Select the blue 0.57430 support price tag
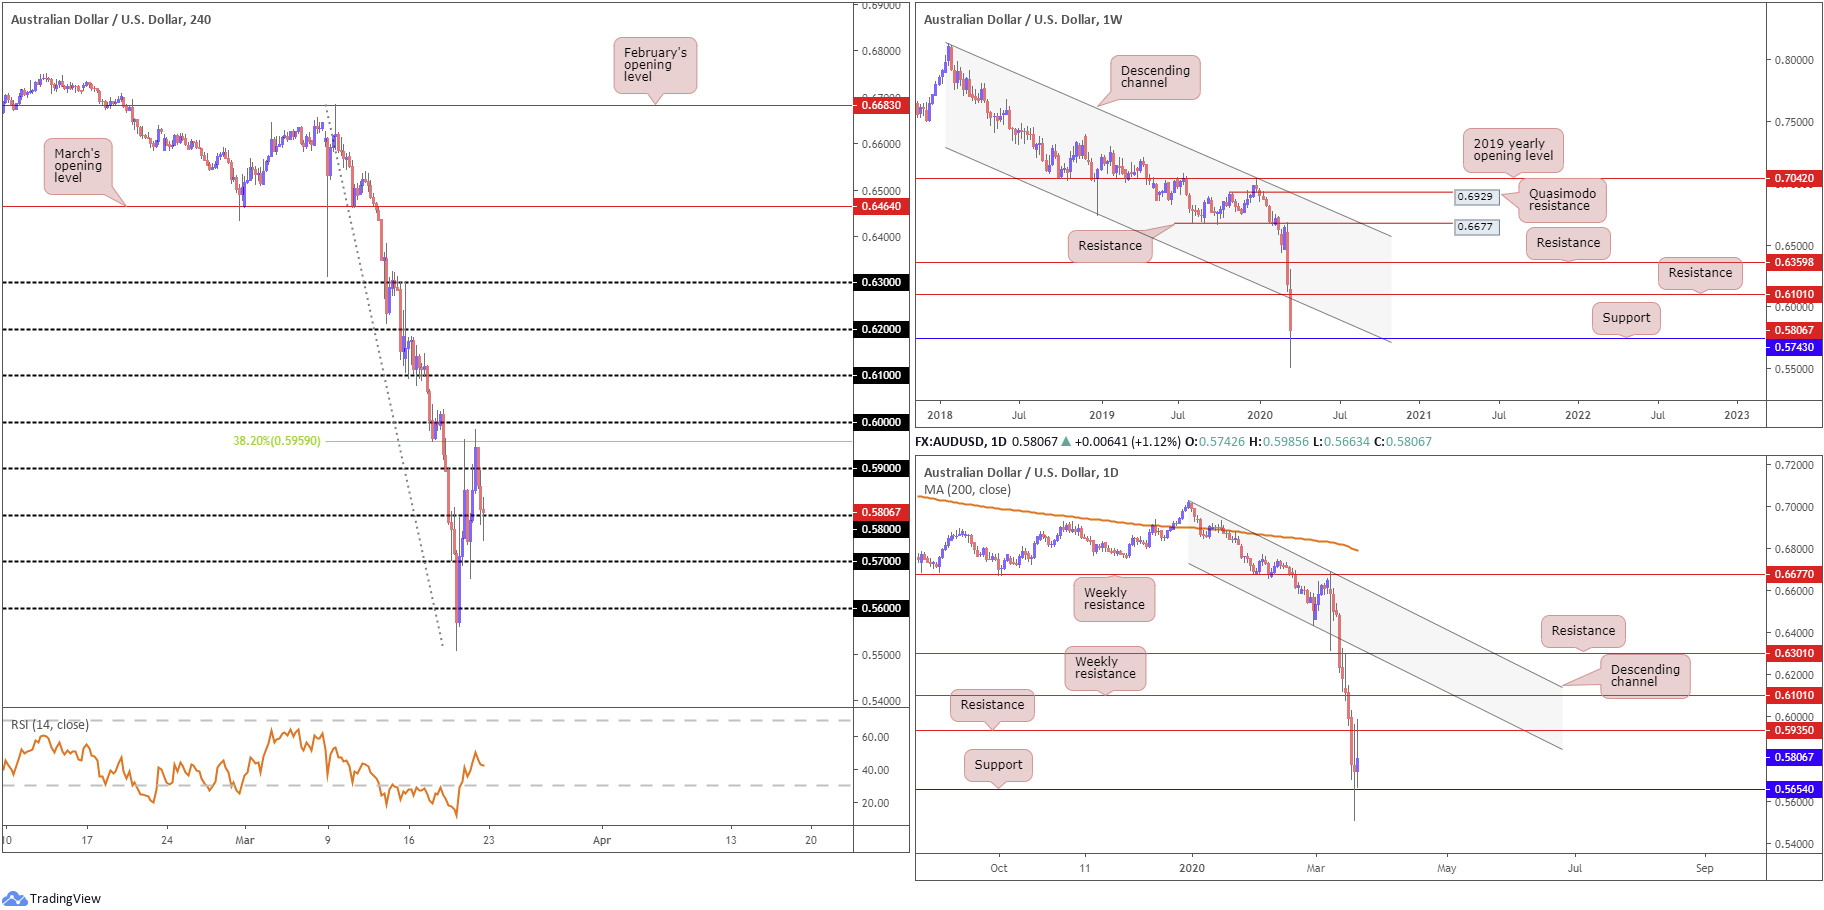This screenshot has width=1824, height=910. point(1794,347)
